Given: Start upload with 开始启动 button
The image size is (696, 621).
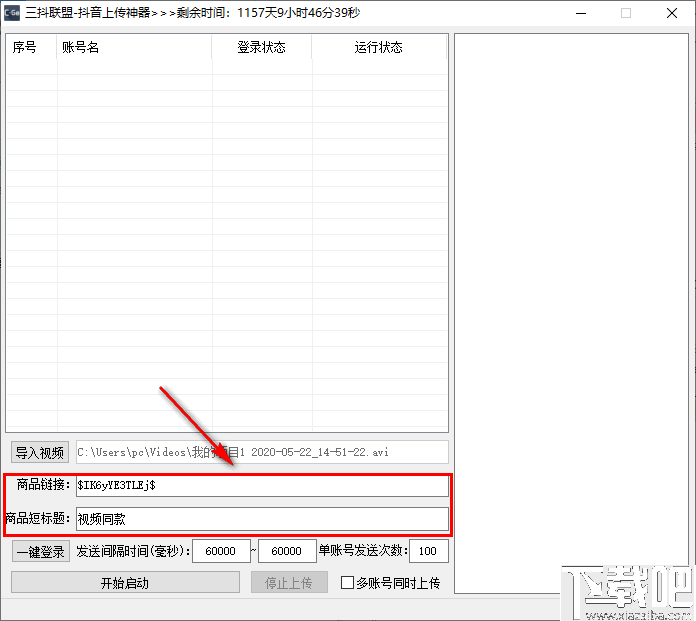Looking at the screenshot, I should coord(125,582).
